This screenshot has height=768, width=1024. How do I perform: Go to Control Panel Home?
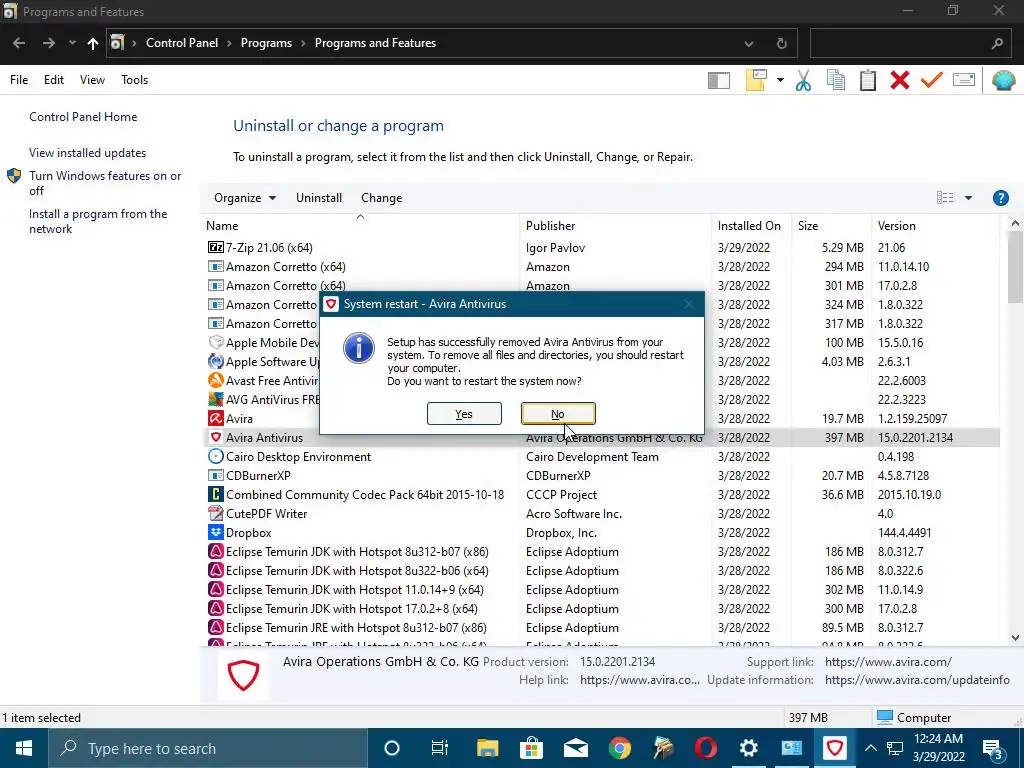(83, 117)
